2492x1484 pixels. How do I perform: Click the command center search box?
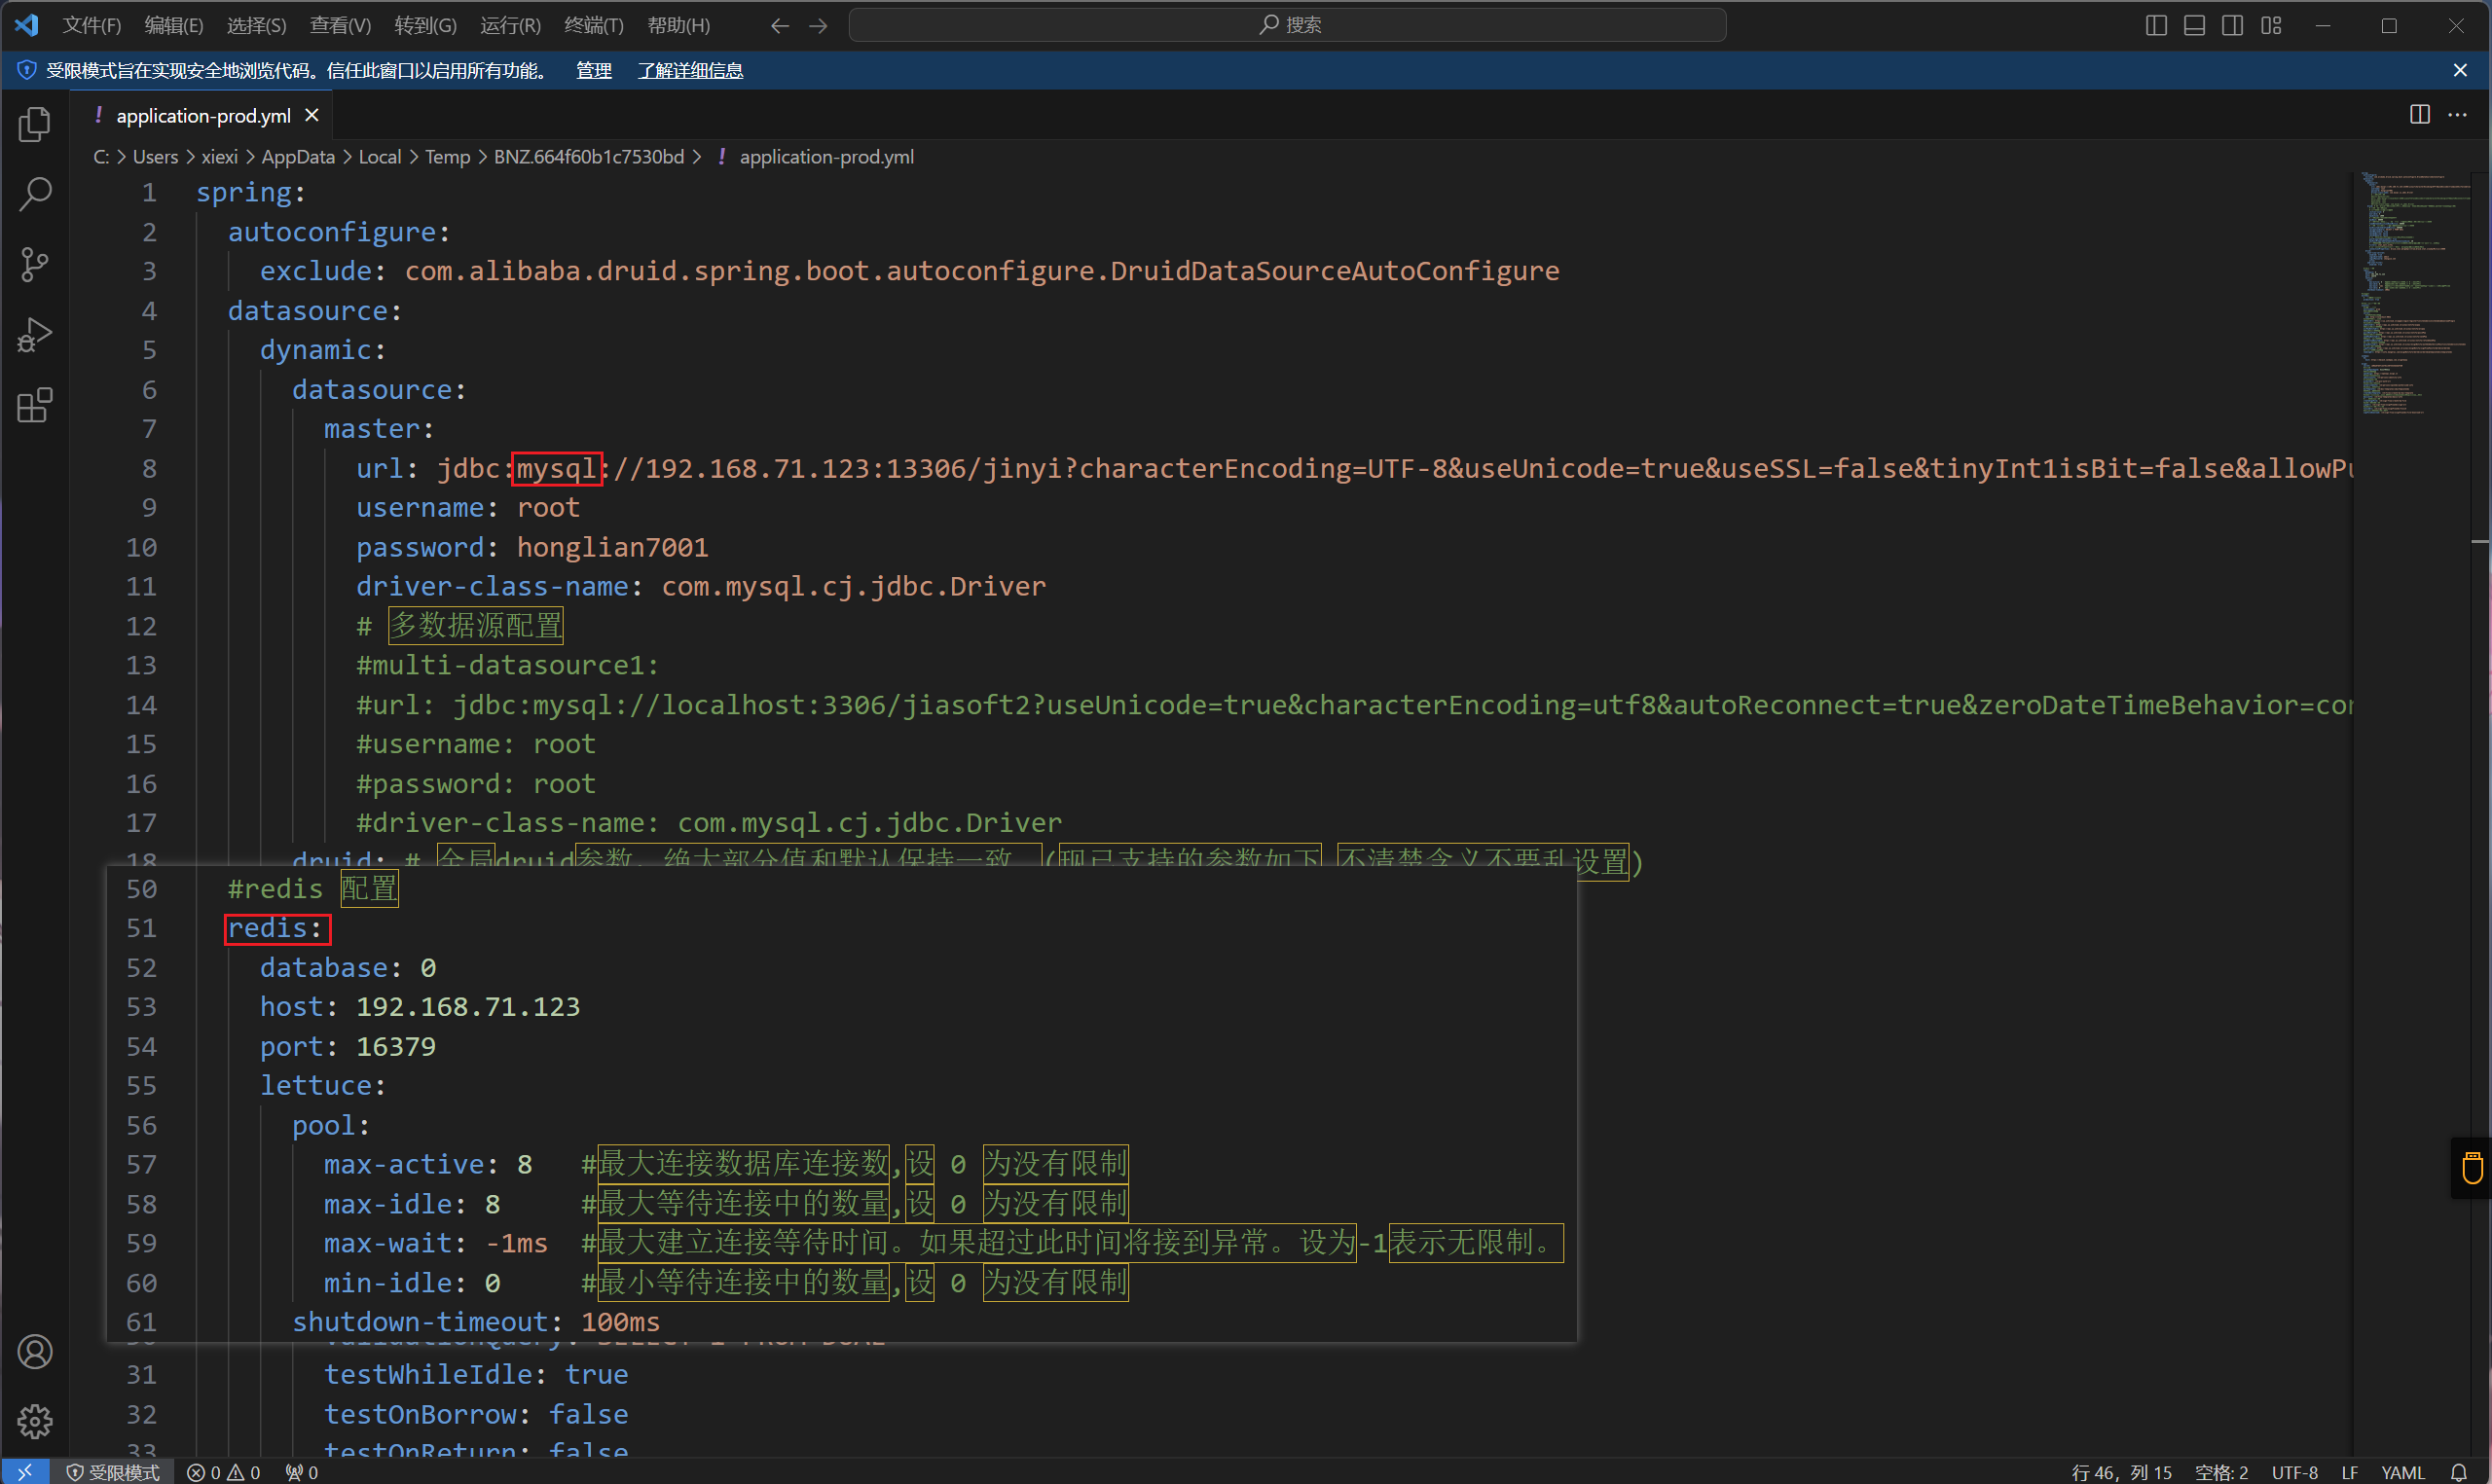tap(1288, 25)
